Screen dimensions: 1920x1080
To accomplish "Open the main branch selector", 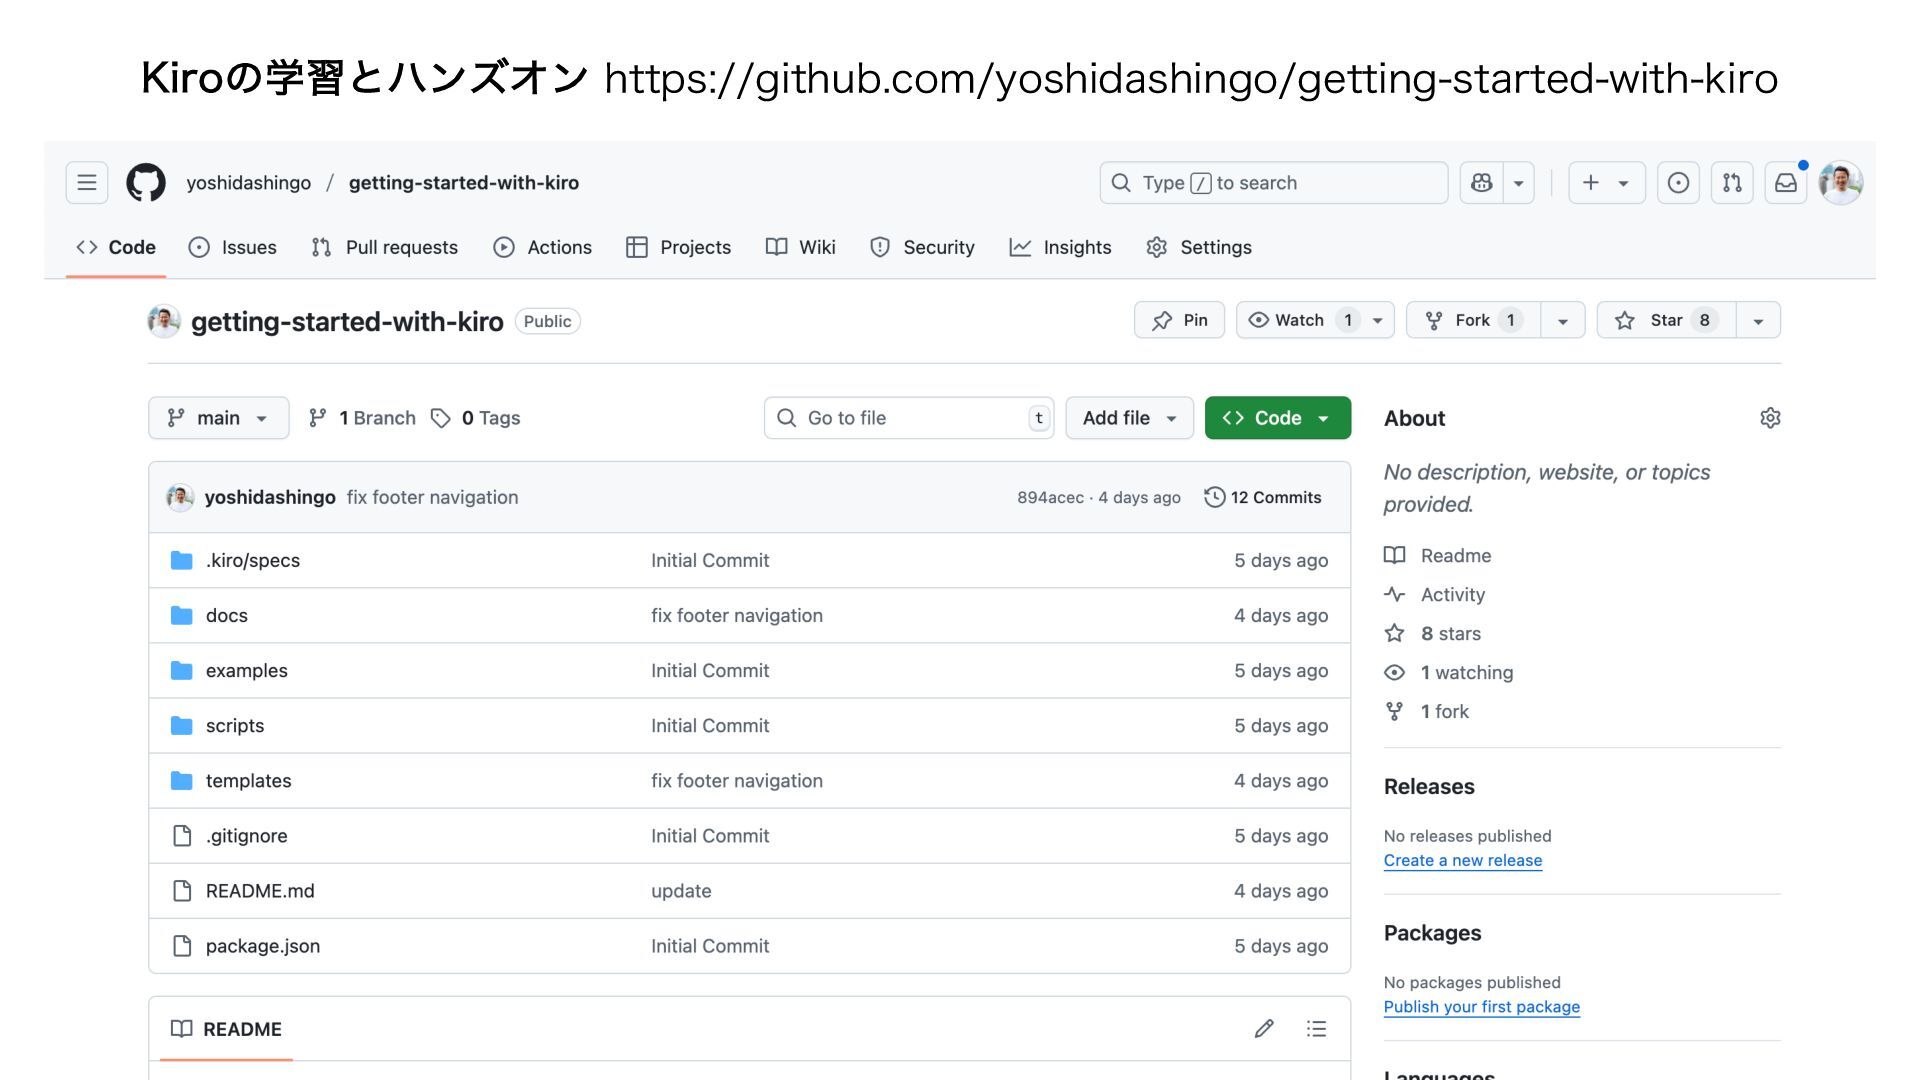I will click(x=218, y=418).
